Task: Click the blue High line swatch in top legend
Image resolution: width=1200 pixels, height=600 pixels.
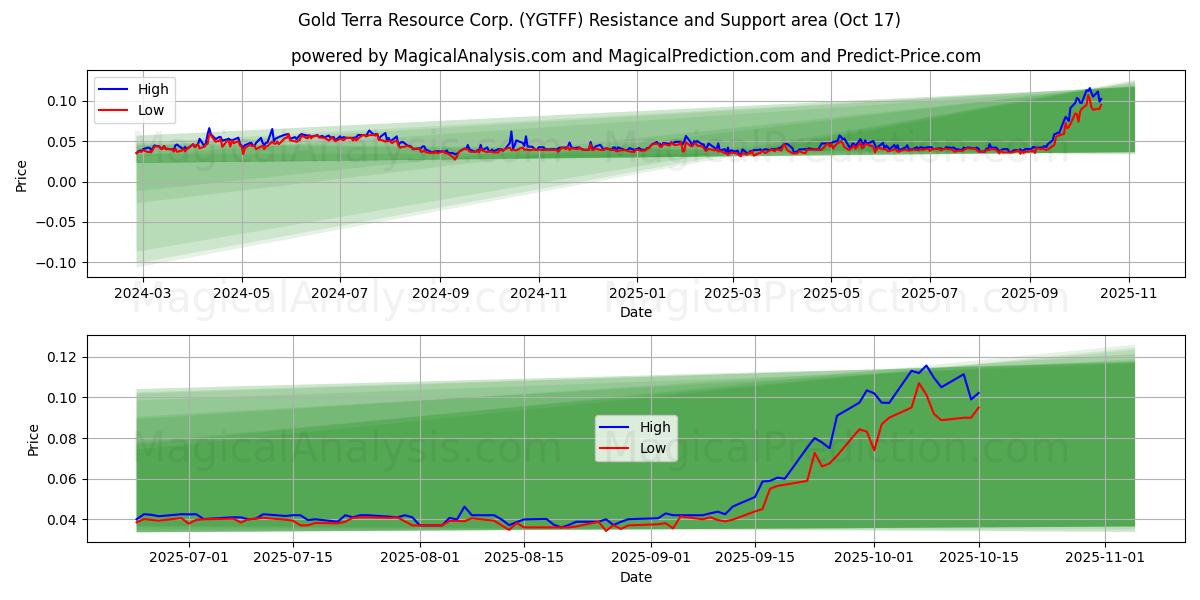Action: (114, 90)
